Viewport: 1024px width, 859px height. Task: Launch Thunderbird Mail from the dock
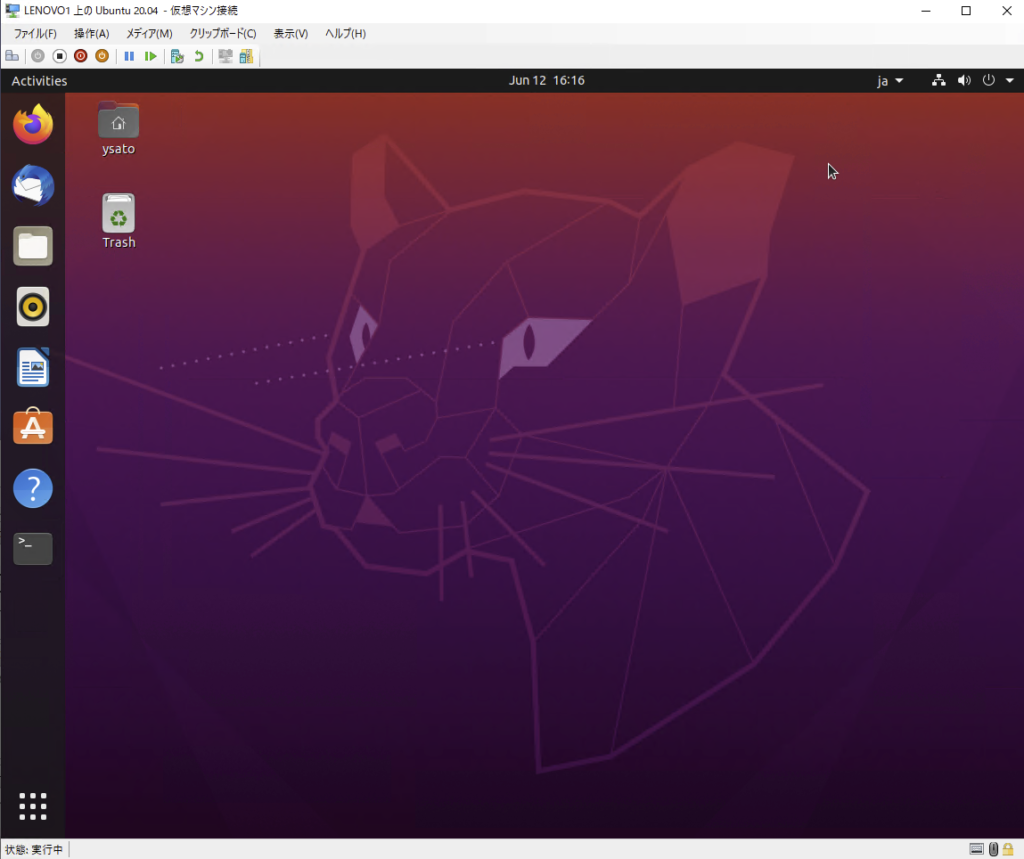pyautogui.click(x=33, y=186)
